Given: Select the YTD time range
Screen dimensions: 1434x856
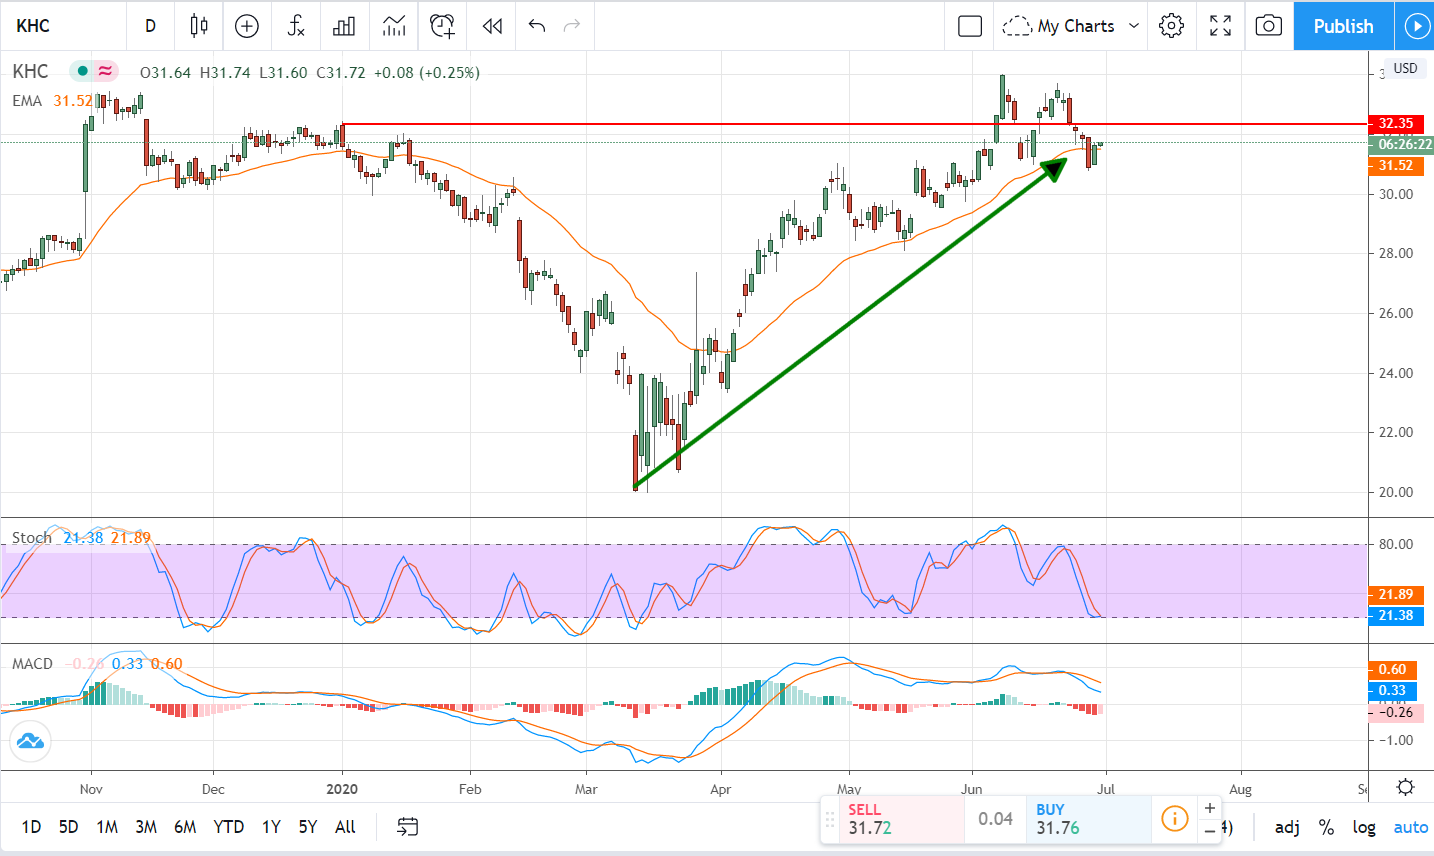Looking at the screenshot, I should 229,827.
